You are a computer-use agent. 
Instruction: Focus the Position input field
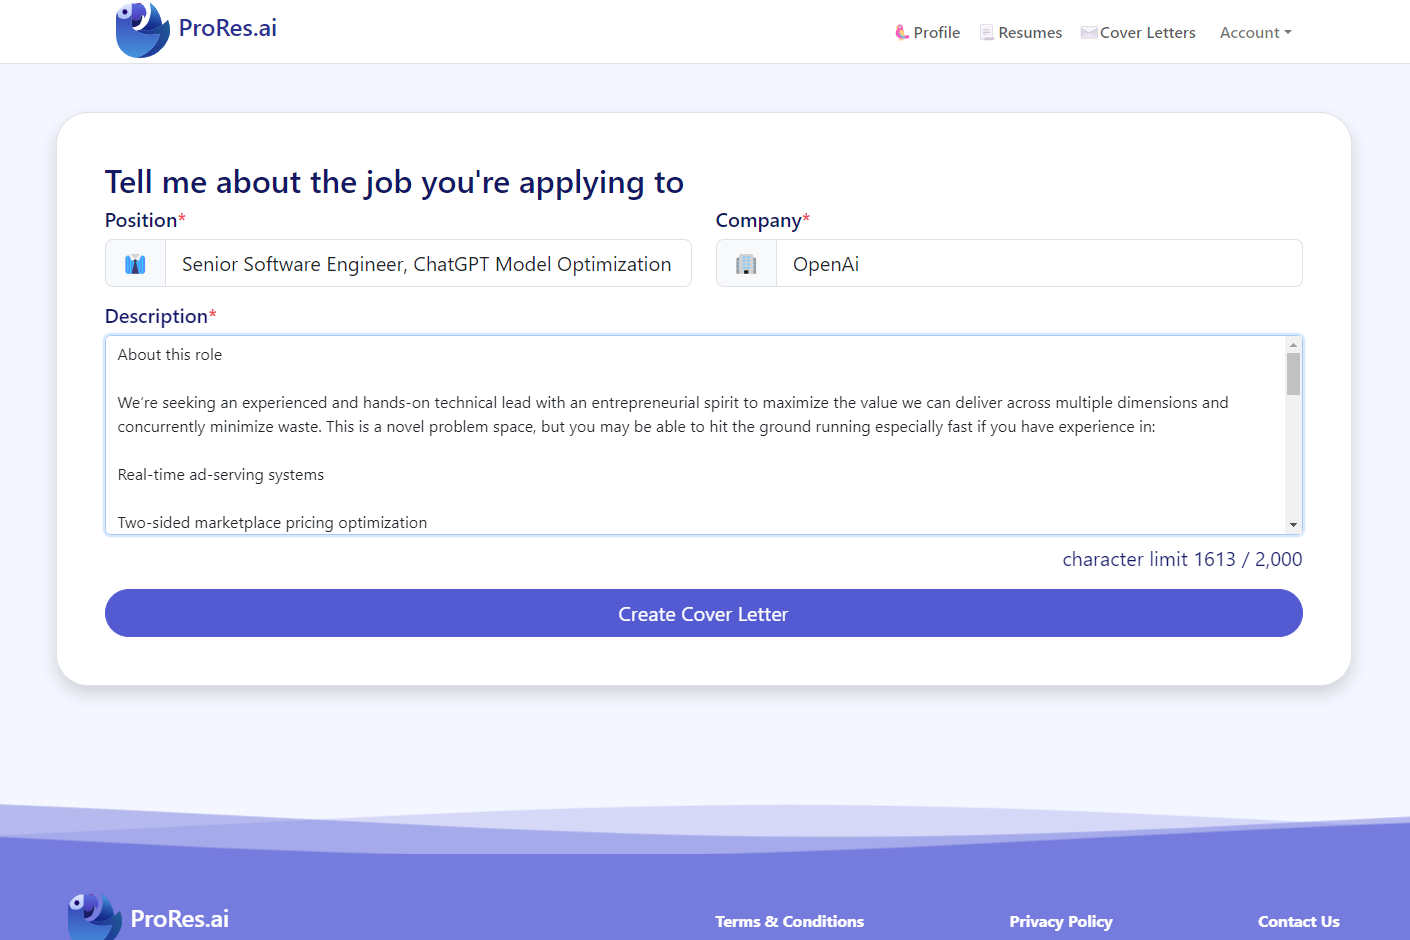click(x=428, y=263)
